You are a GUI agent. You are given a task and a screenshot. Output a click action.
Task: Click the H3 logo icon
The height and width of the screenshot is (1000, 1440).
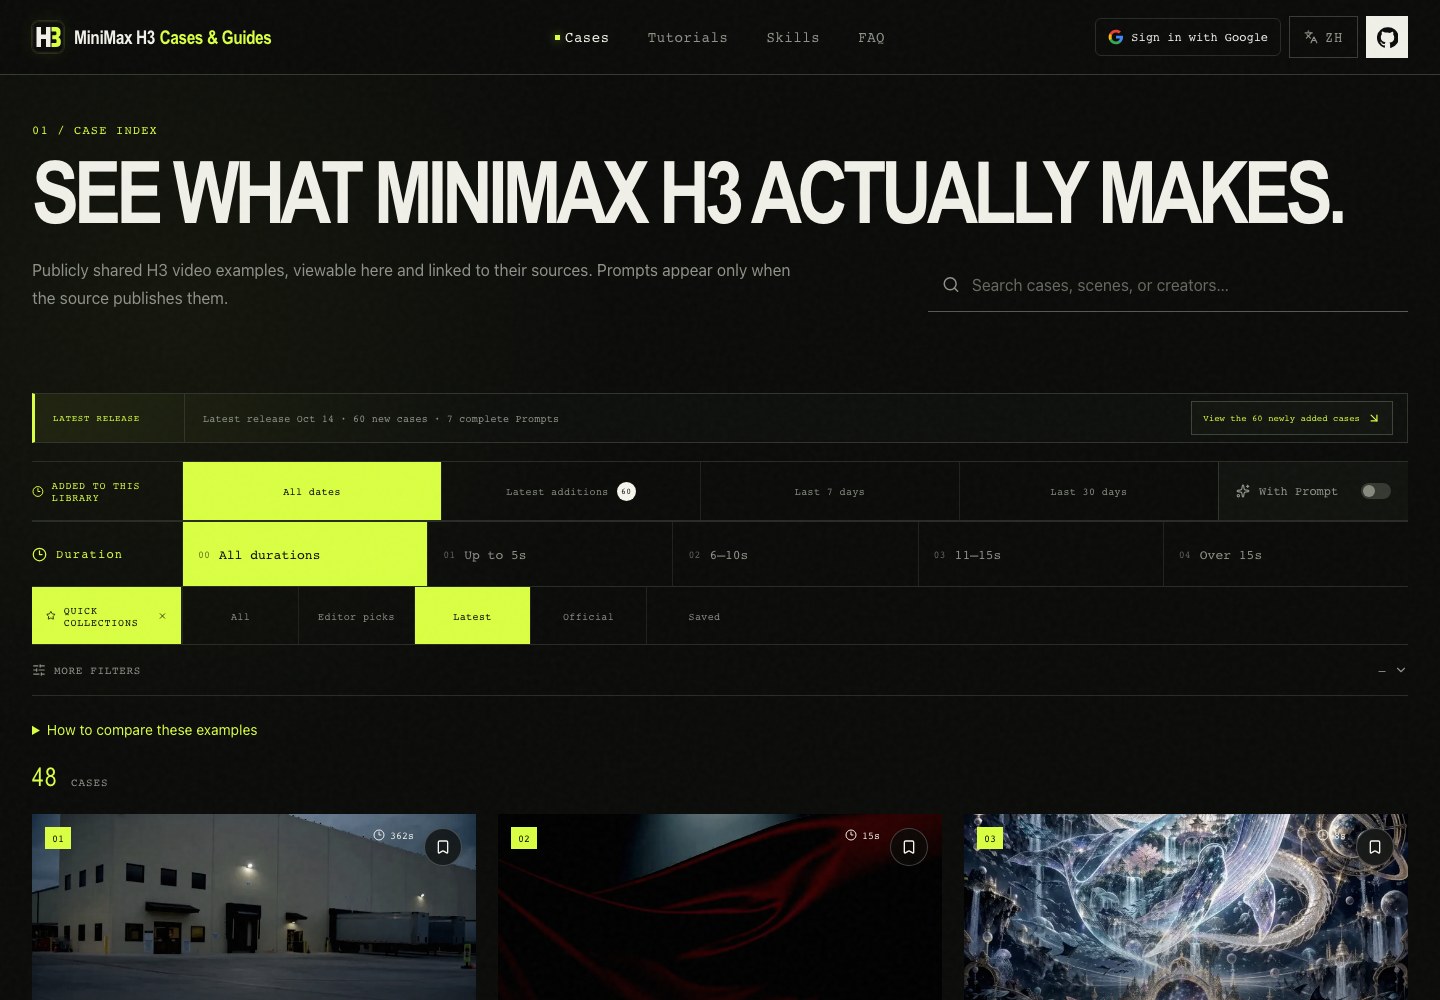[x=48, y=37]
